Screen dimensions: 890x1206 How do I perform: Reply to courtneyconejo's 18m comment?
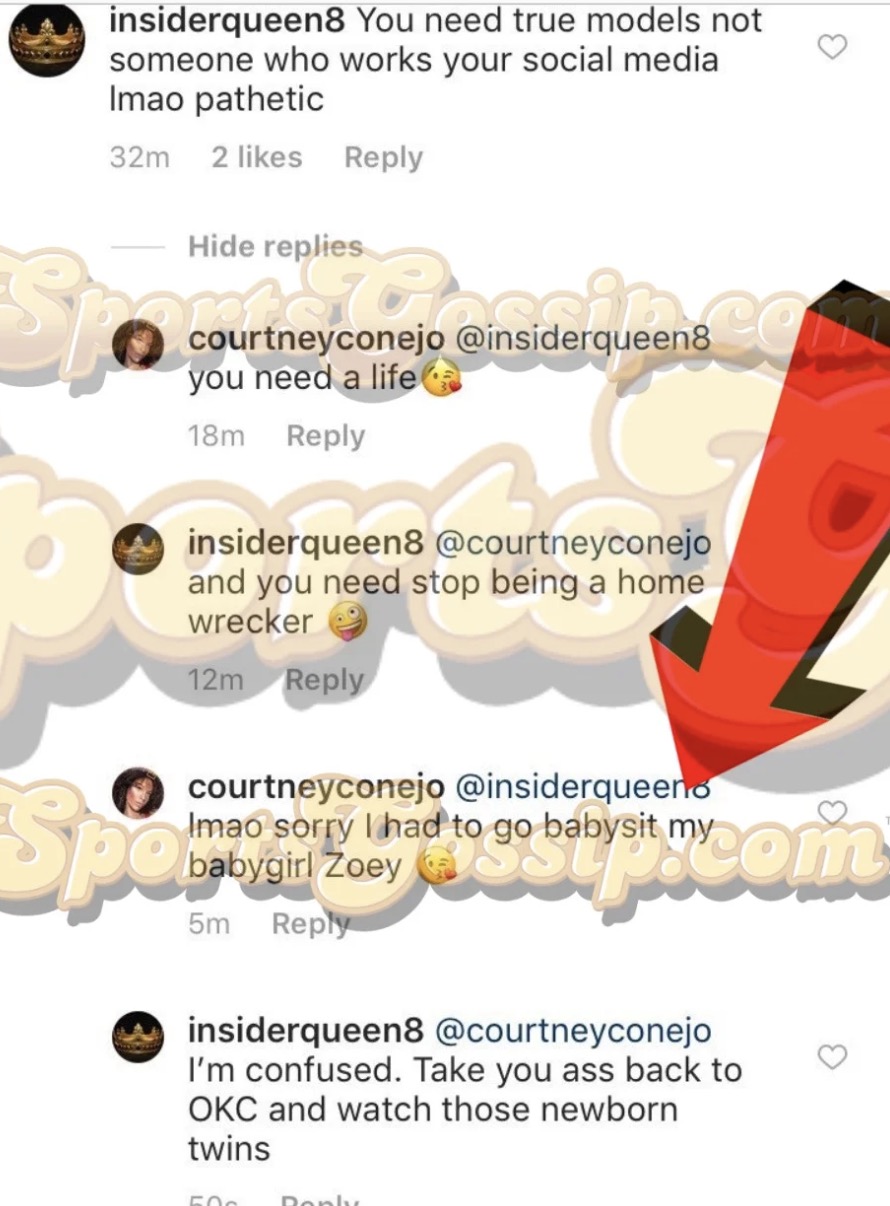[326, 436]
